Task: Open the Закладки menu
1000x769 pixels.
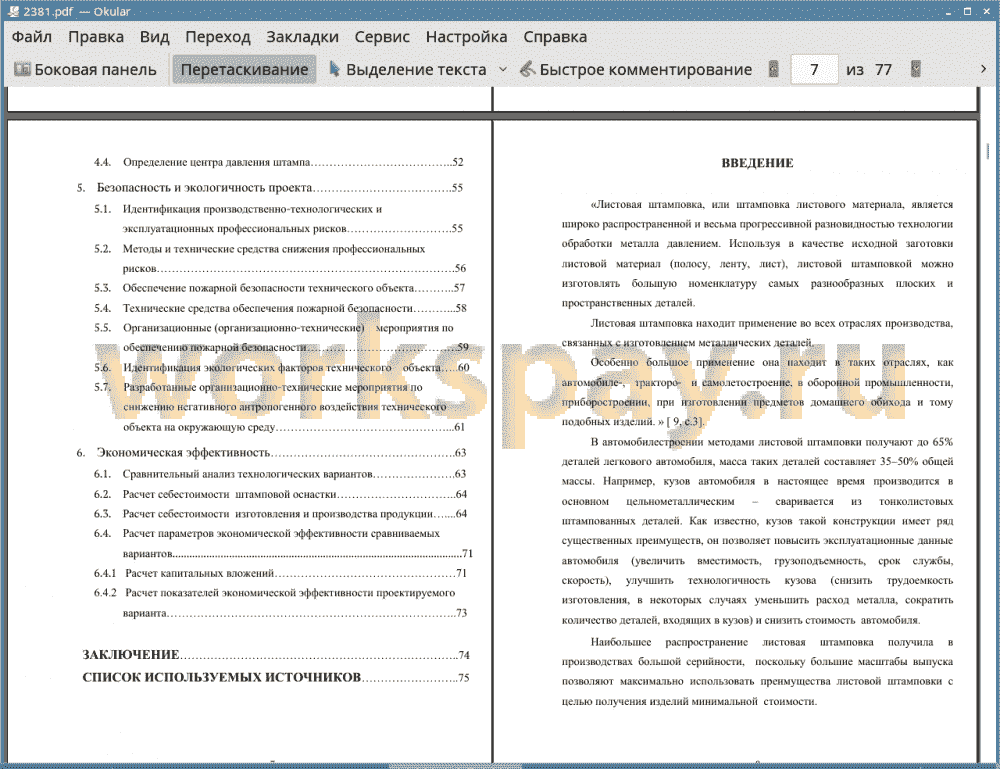Action: [x=302, y=37]
